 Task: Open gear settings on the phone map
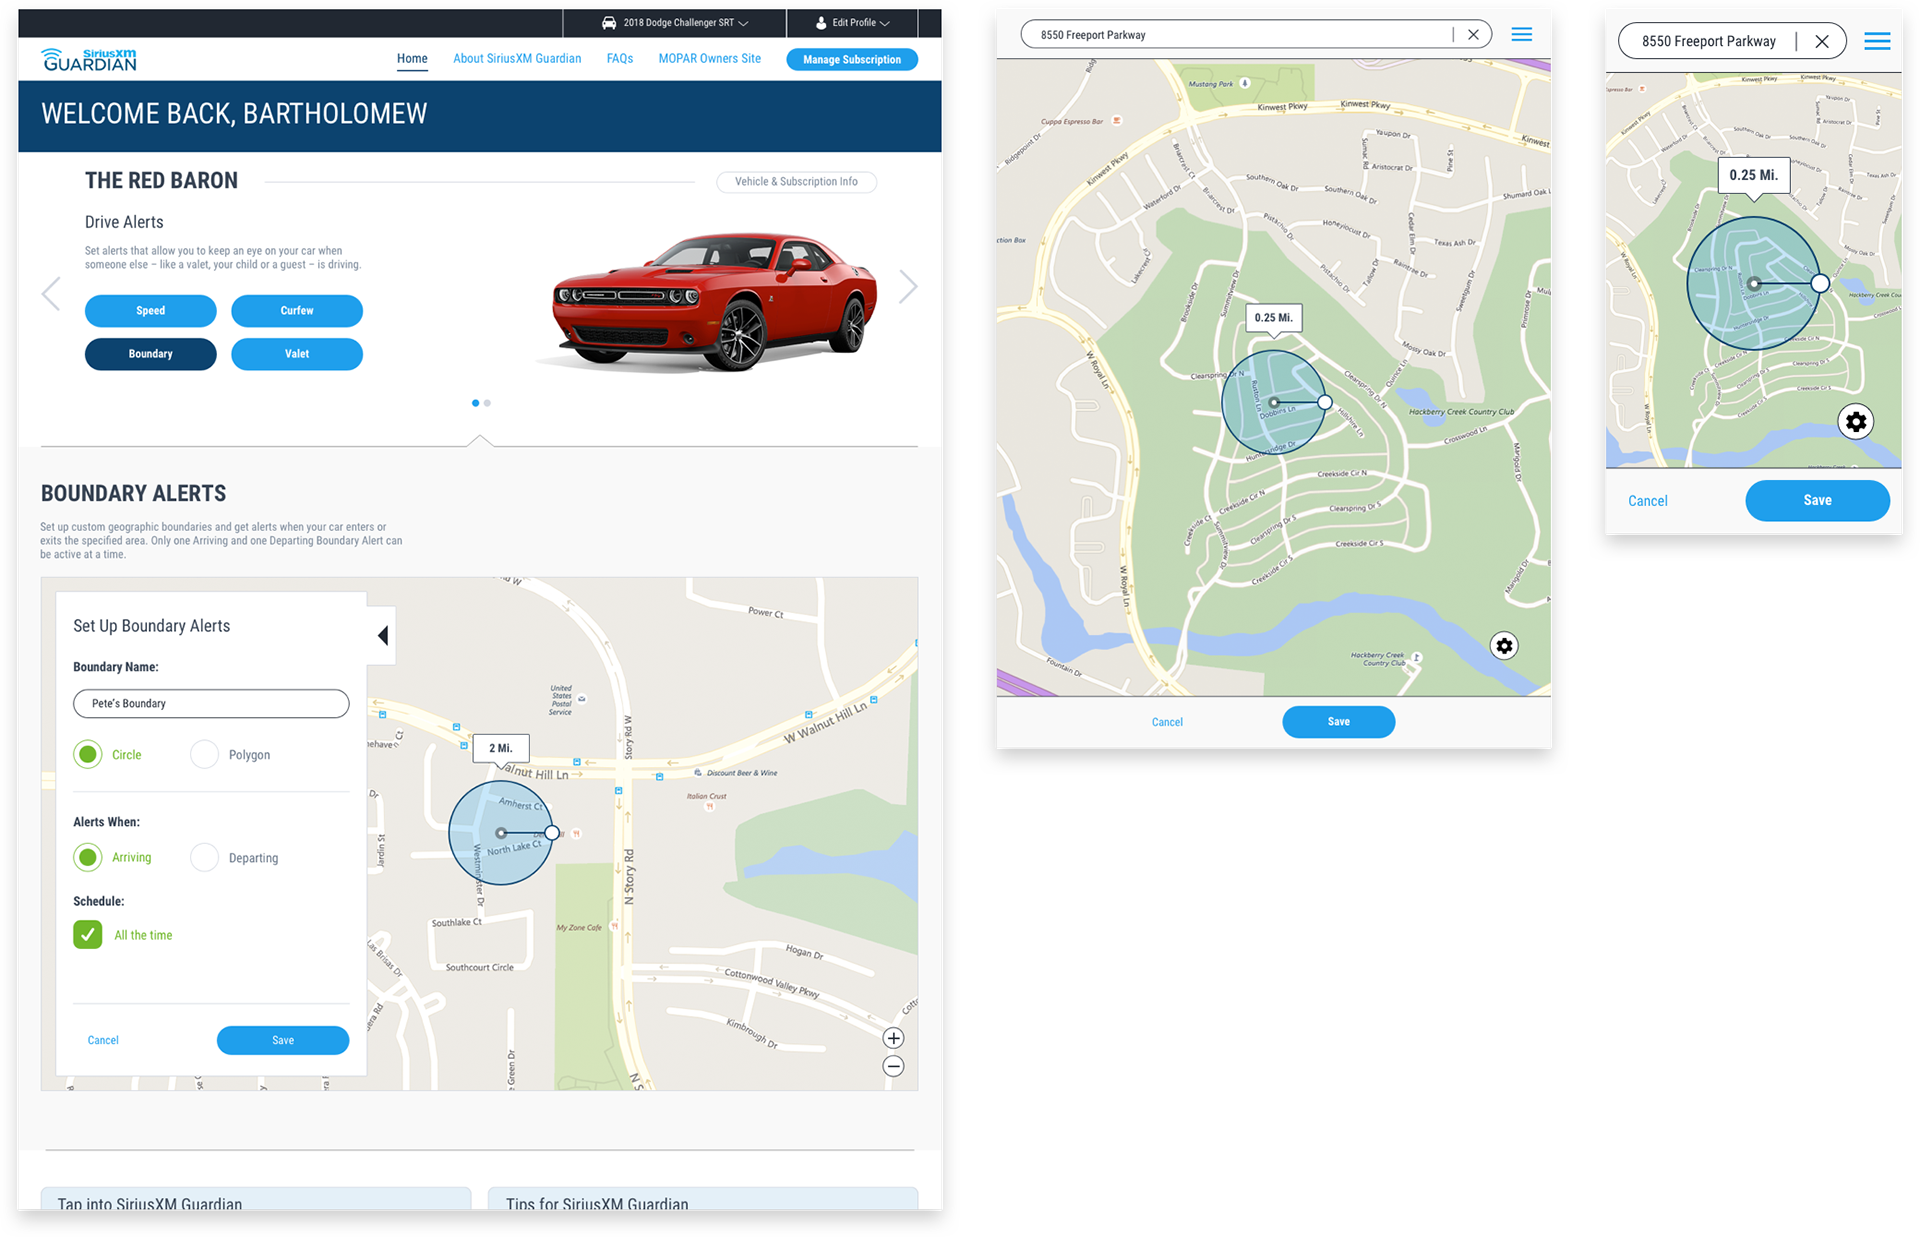tap(1856, 422)
